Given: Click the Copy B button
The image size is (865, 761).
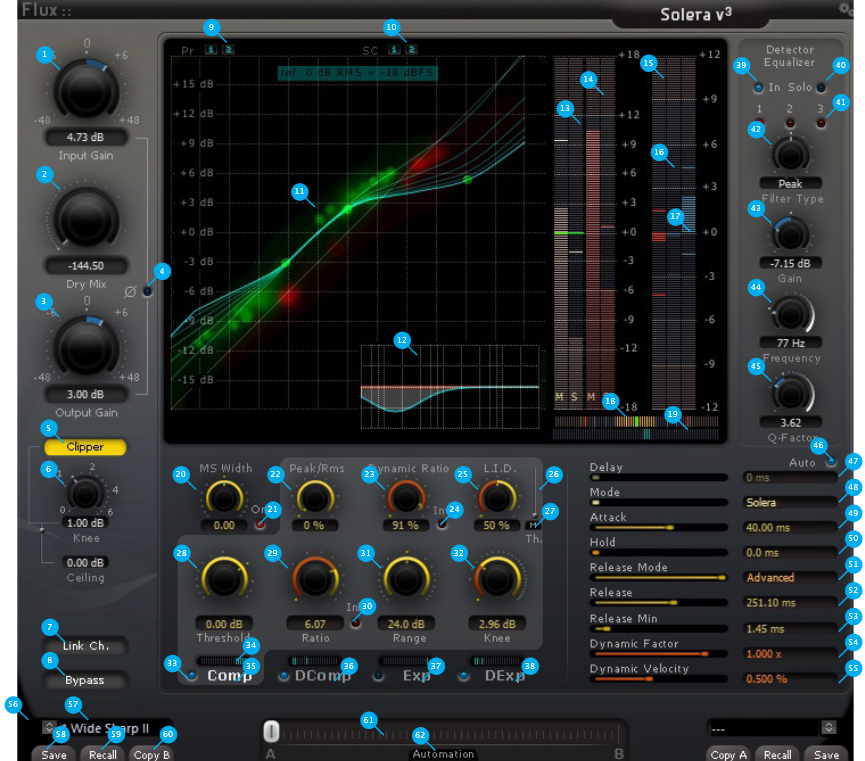Looking at the screenshot, I should click(x=151, y=755).
